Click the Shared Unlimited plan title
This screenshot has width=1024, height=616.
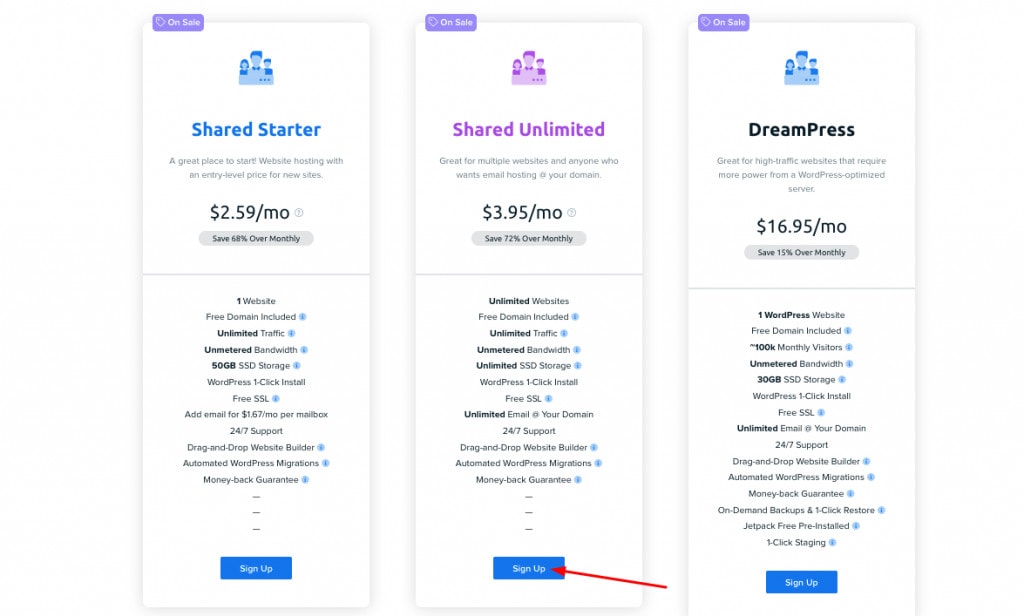pyautogui.click(x=529, y=129)
